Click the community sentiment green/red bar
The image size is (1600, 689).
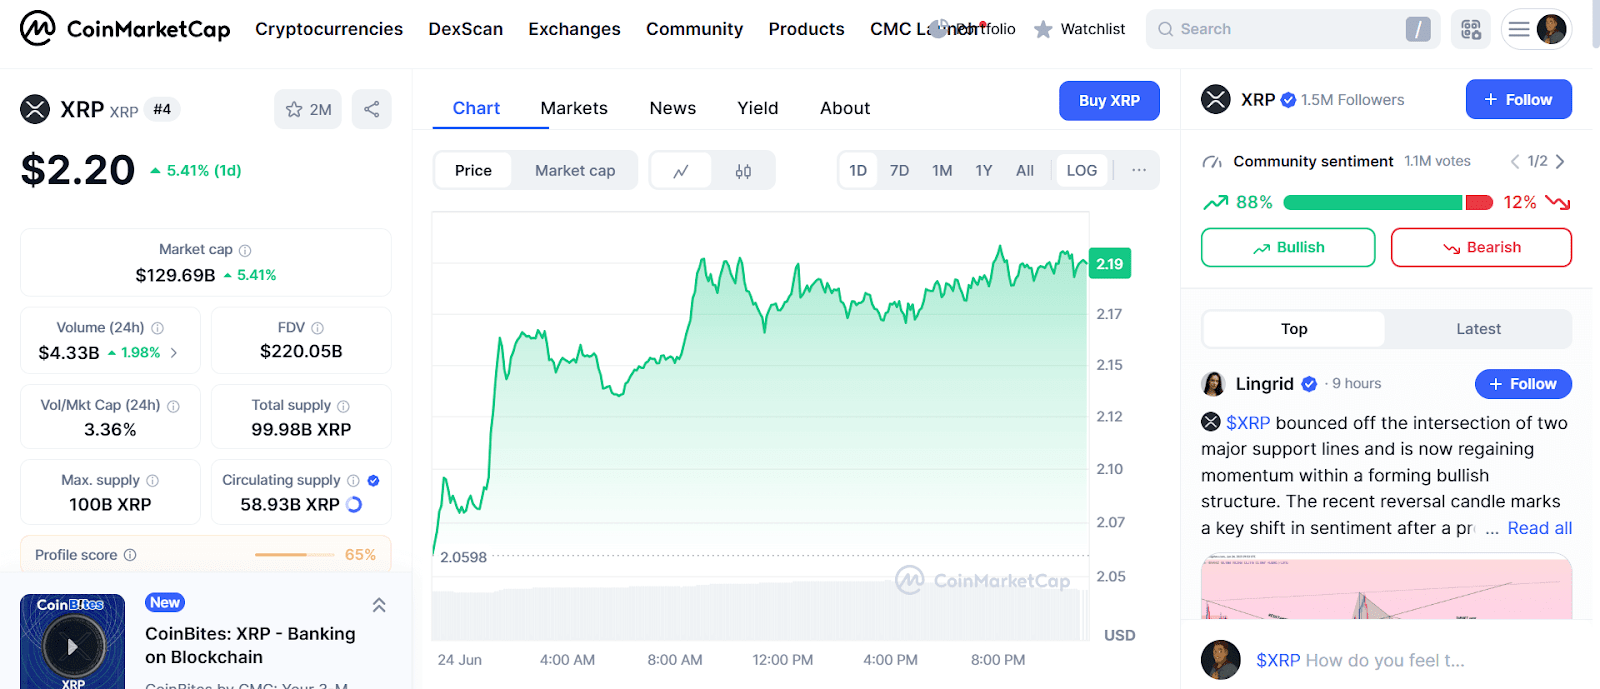click(1388, 203)
